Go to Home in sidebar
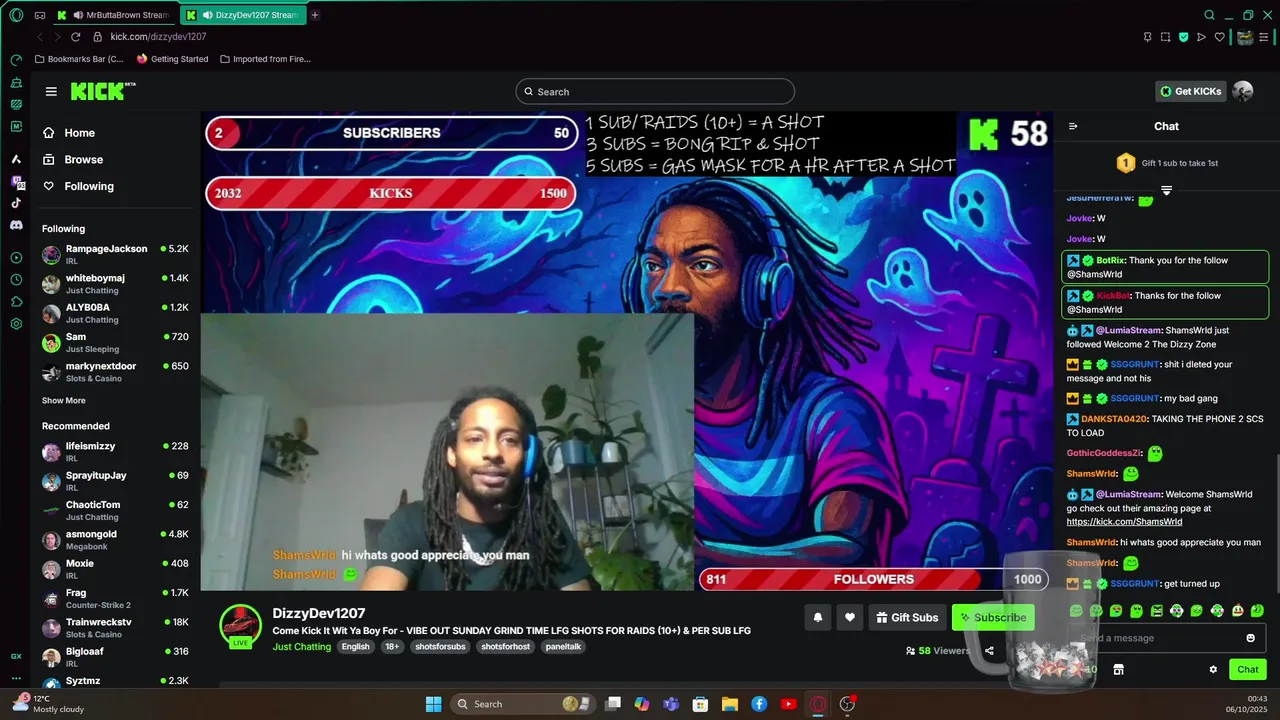1280x720 pixels. 69,133
